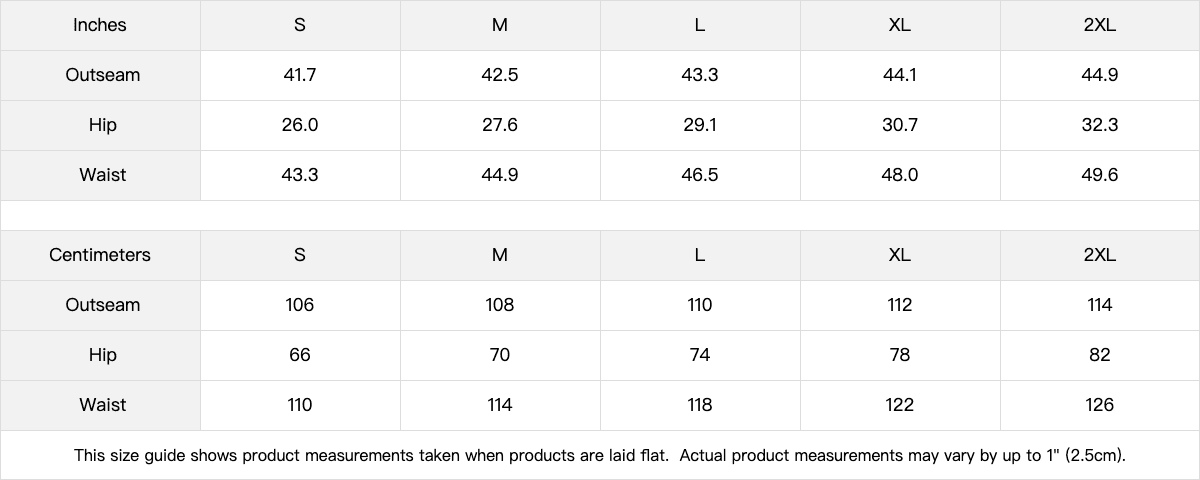Select the 2XL column header in inches table
Image resolution: width=1200 pixels, height=480 pixels.
point(1099,25)
